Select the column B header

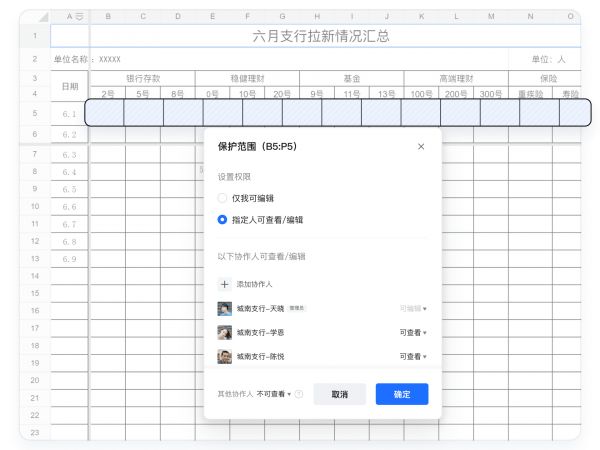(108, 17)
